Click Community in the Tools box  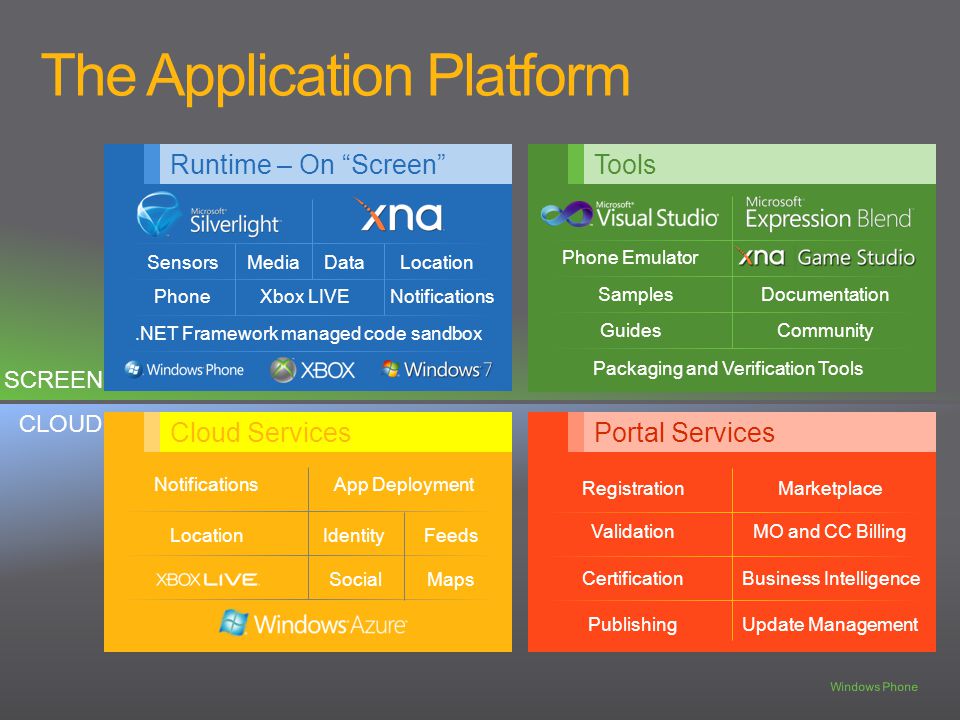825,331
